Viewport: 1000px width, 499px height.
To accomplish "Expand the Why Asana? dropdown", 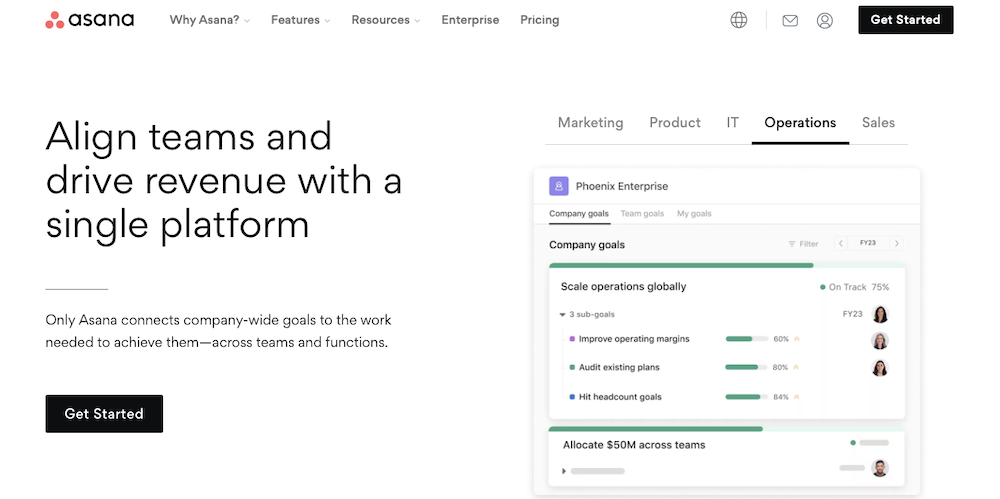I will tap(210, 20).
